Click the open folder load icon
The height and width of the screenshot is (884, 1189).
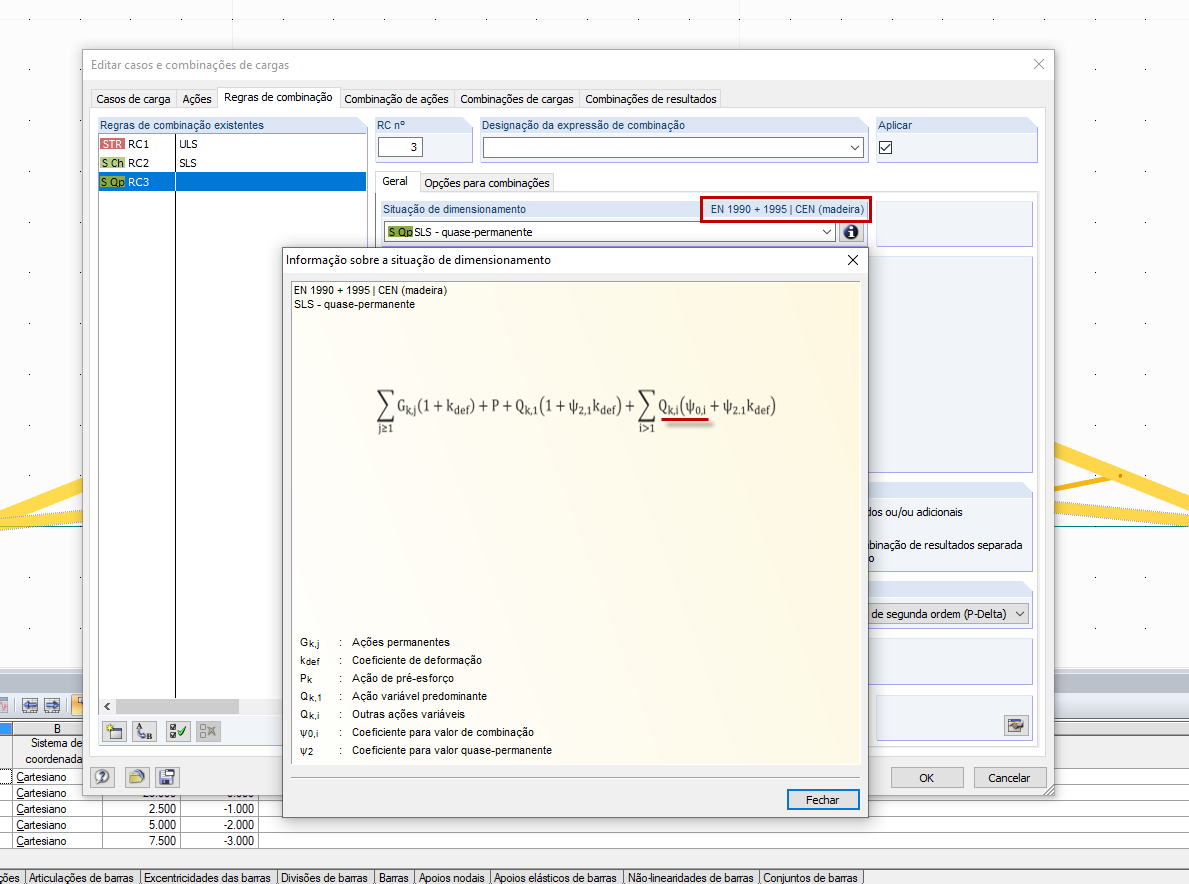[x=136, y=777]
